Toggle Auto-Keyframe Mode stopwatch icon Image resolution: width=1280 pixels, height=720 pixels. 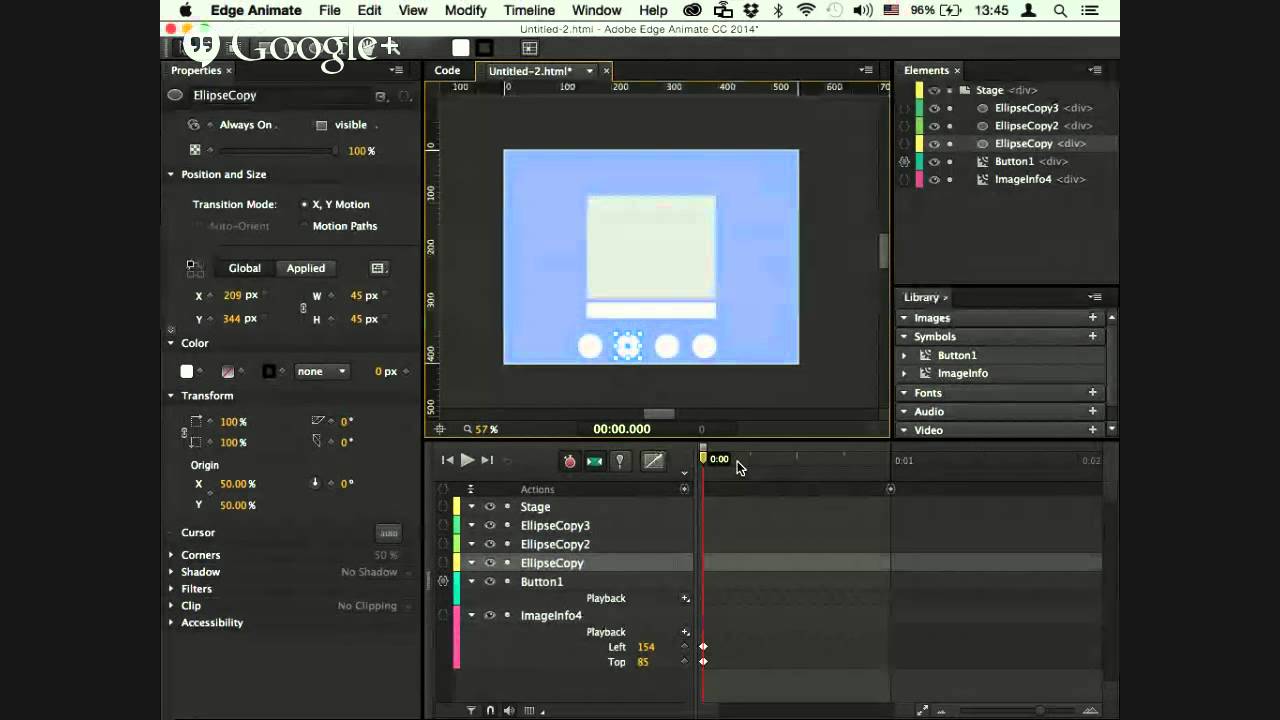(570, 461)
